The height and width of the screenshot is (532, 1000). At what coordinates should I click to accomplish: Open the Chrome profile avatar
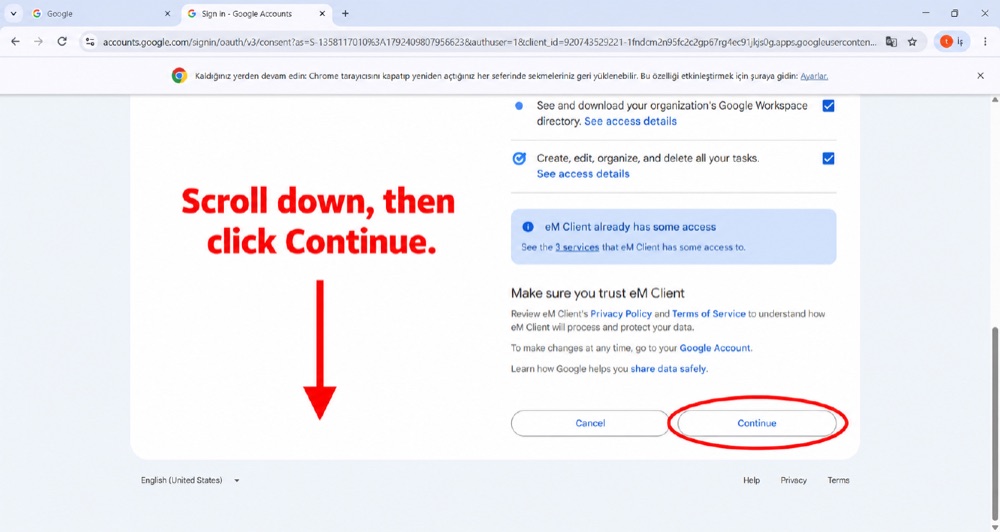coord(946,41)
